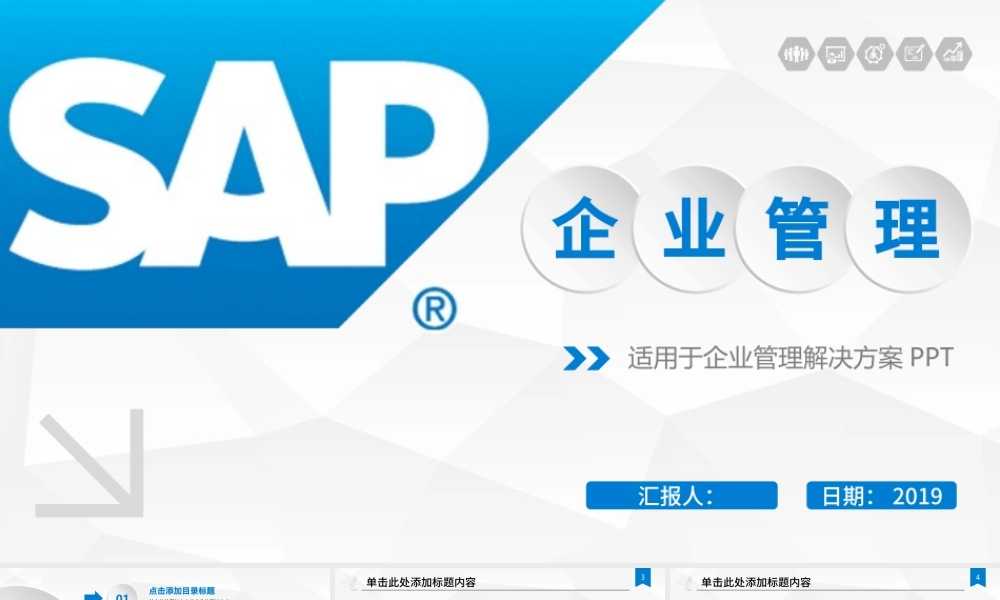The height and width of the screenshot is (600, 1000).
Task: Open the slide thumbnail with 点击添加目录标题
Action: [165, 584]
